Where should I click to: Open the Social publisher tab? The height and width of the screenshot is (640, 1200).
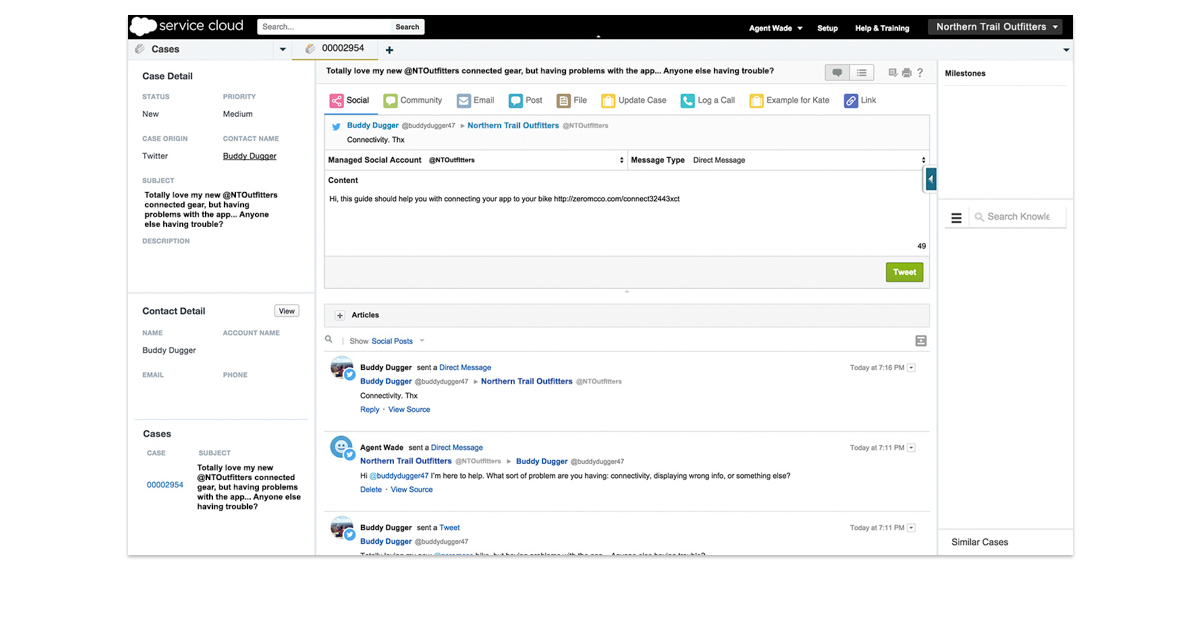click(x=350, y=100)
